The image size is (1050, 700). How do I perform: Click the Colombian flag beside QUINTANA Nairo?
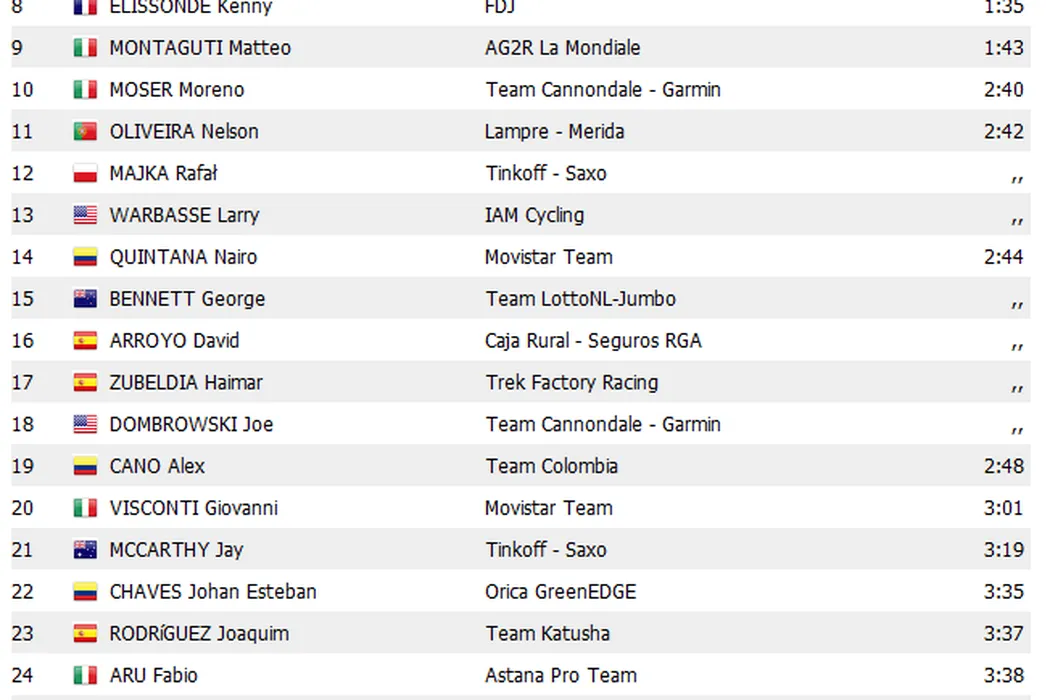click(x=85, y=258)
